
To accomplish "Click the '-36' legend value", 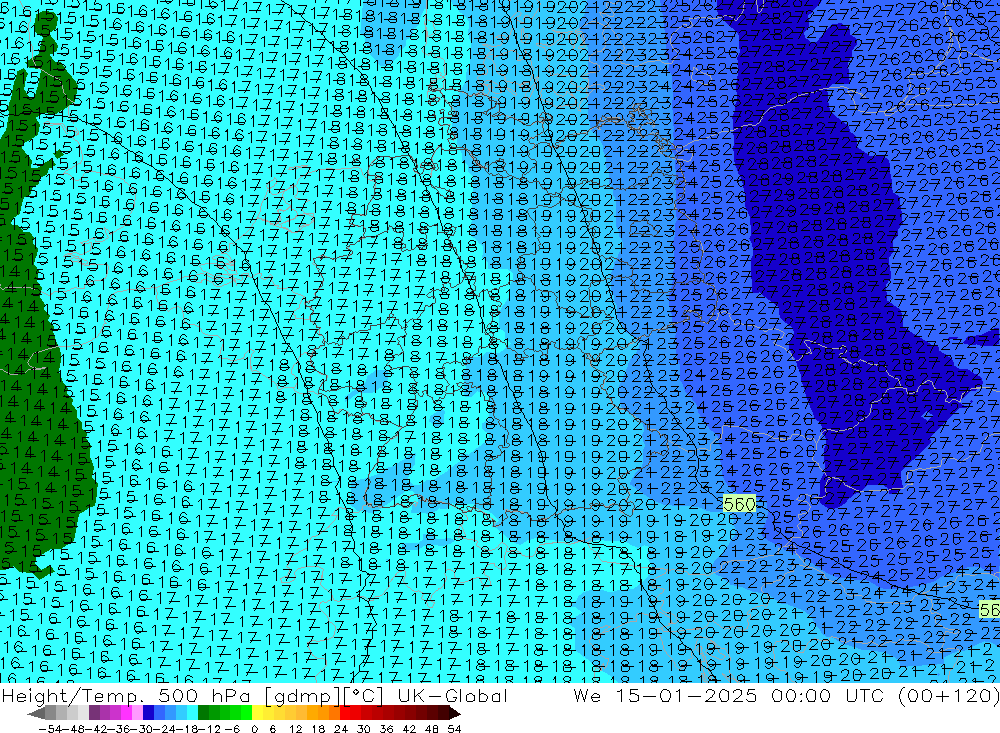I will [119, 729].
